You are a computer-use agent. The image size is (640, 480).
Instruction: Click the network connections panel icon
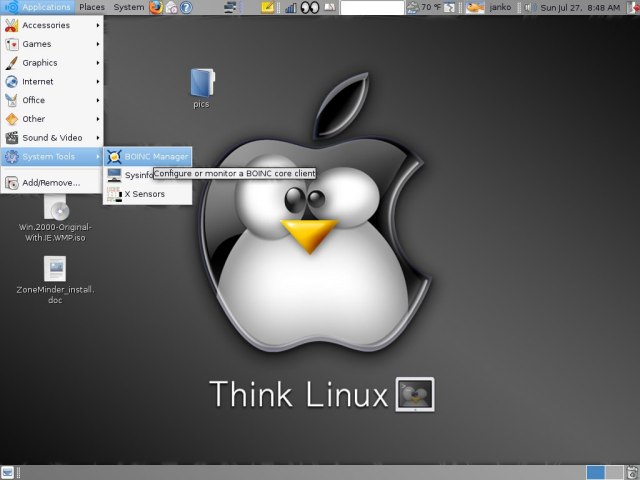(230, 7)
